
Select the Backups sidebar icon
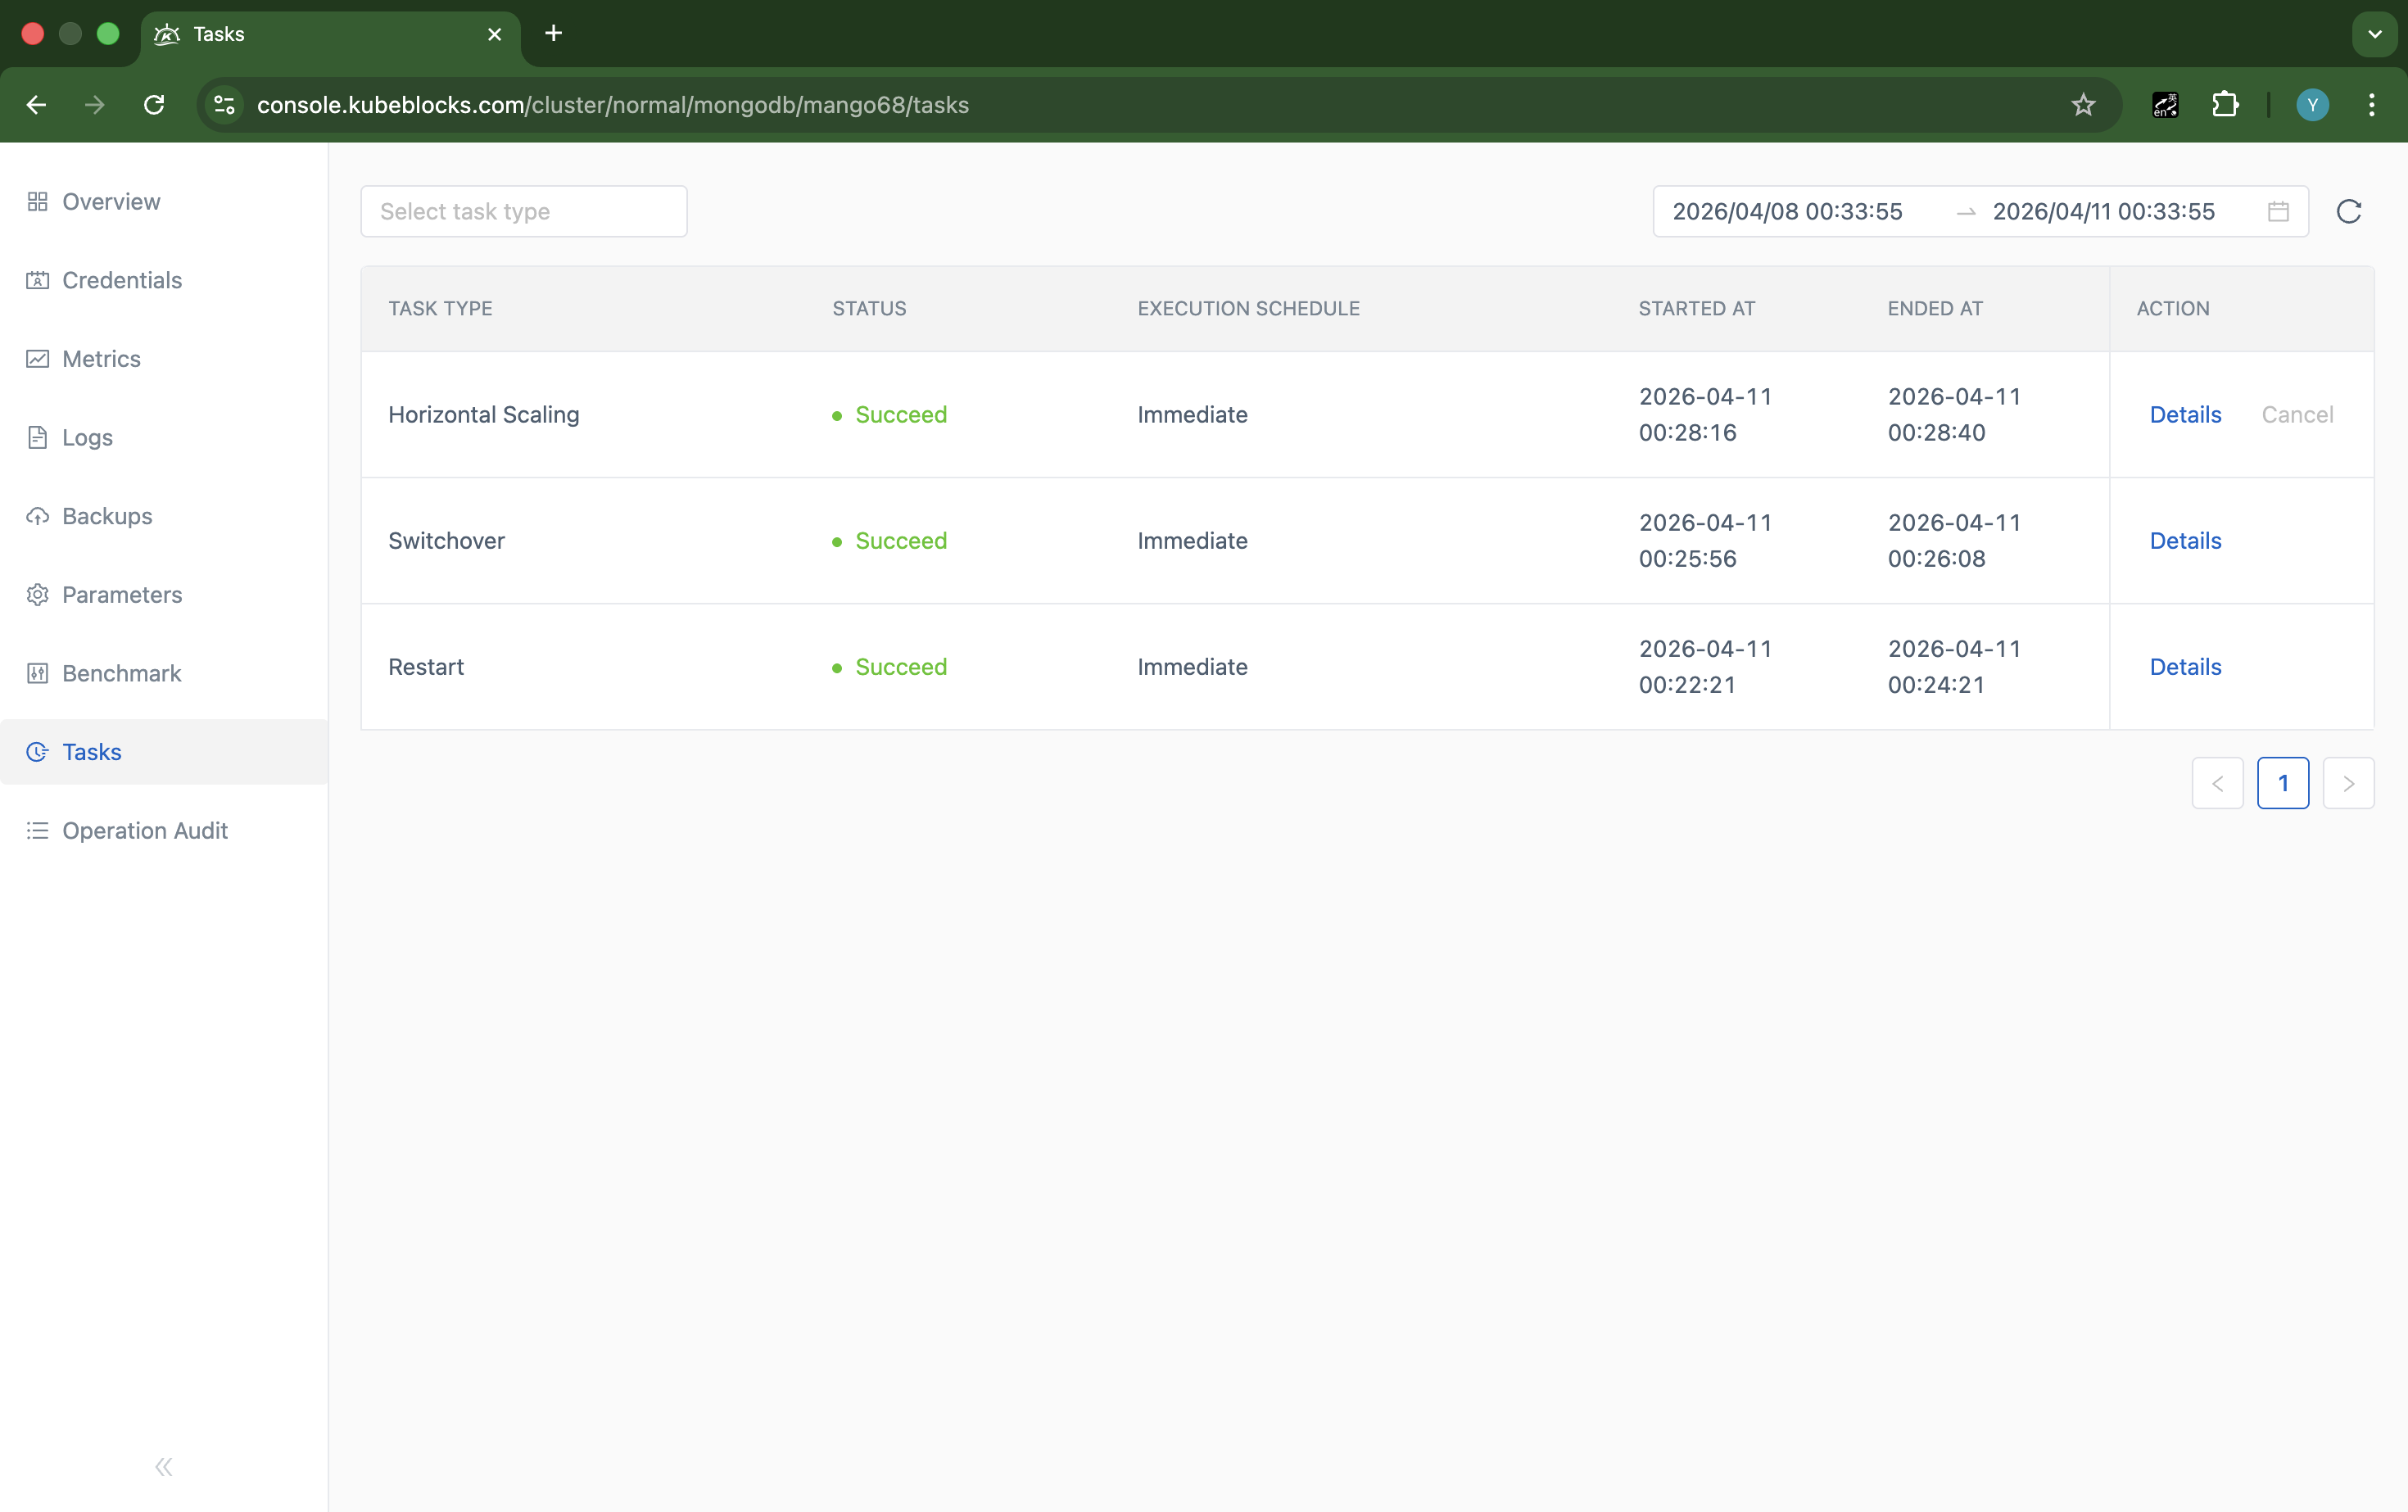click(x=38, y=516)
